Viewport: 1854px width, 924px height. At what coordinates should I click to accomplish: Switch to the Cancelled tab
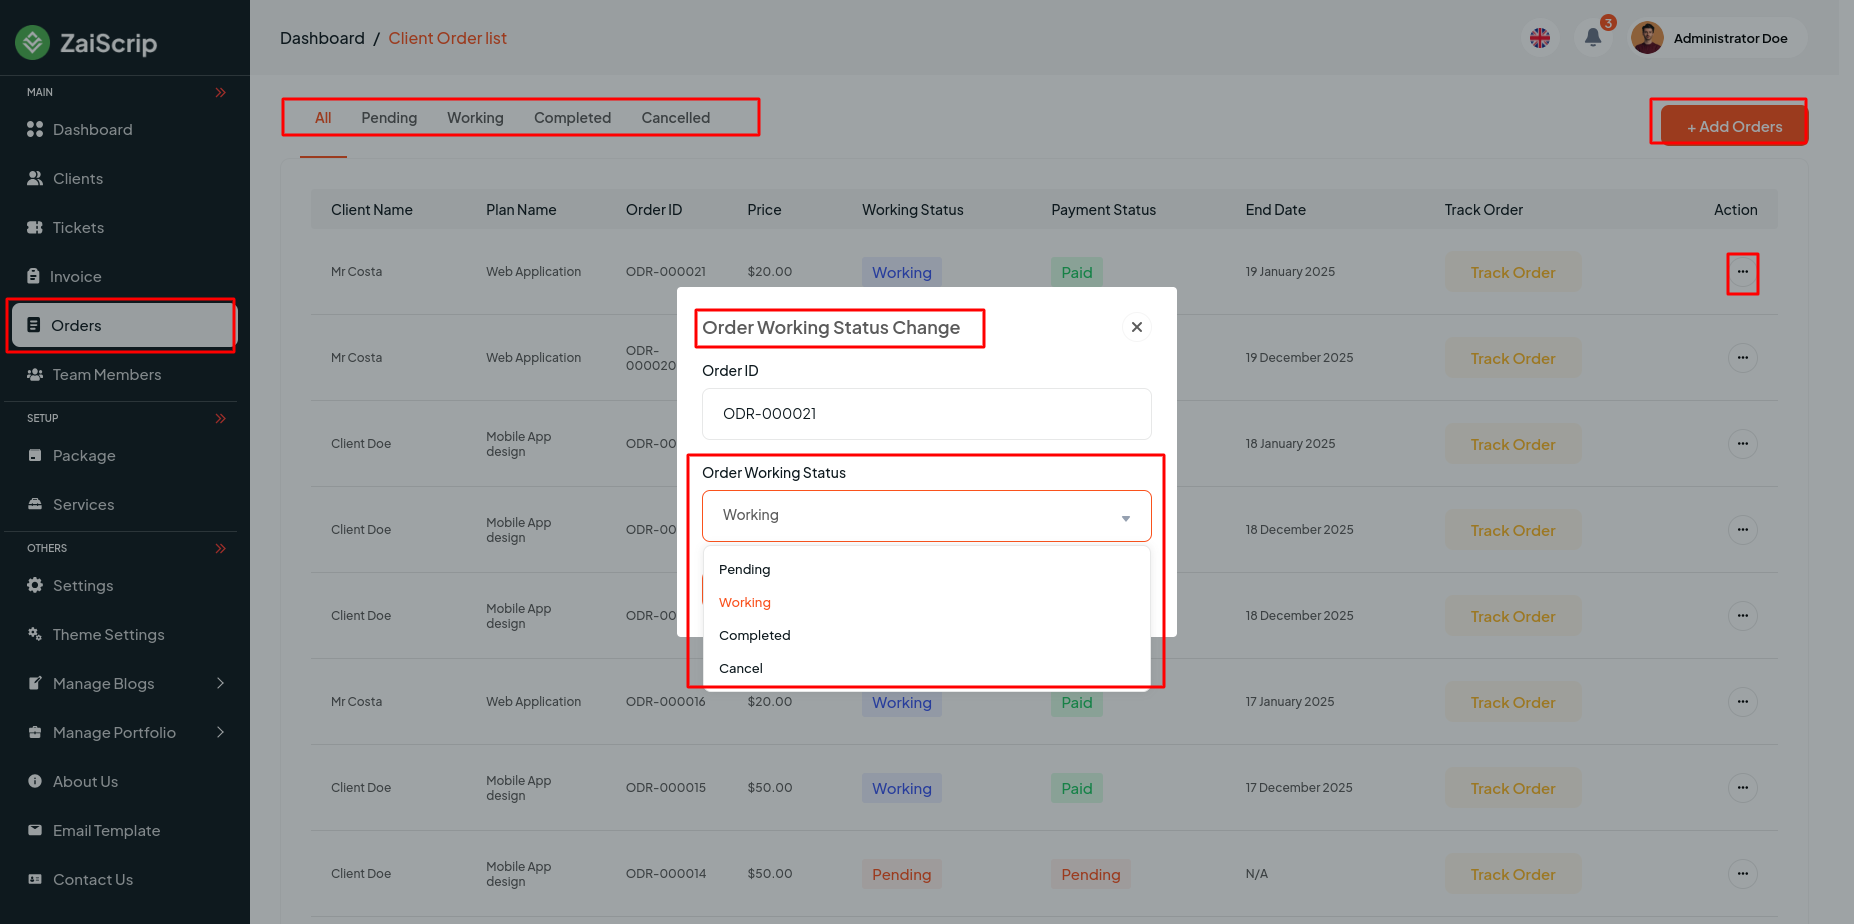676,118
